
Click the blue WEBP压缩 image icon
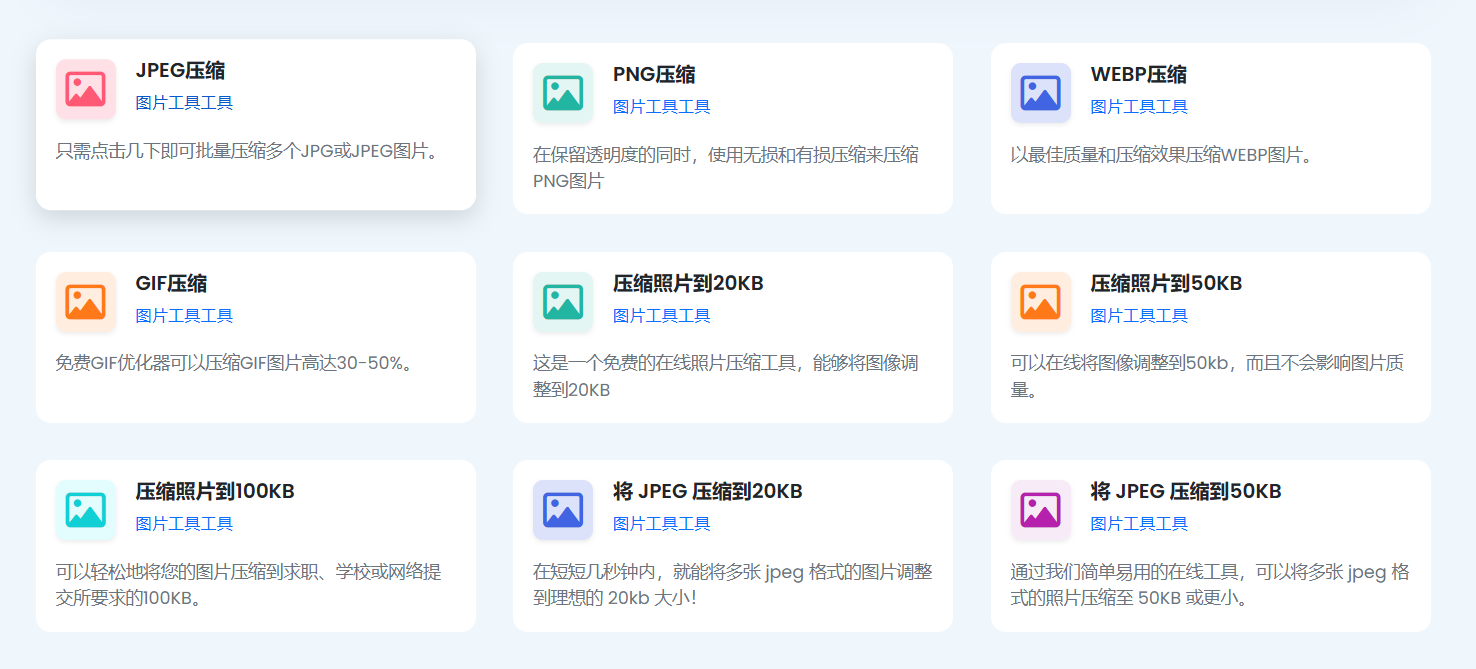point(1040,93)
